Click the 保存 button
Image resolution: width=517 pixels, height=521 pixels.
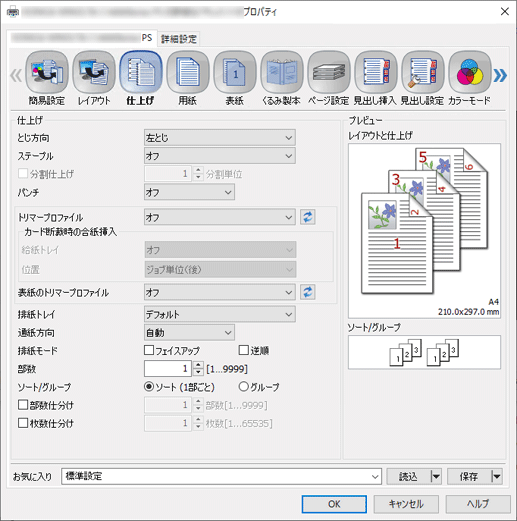[x=469, y=476]
